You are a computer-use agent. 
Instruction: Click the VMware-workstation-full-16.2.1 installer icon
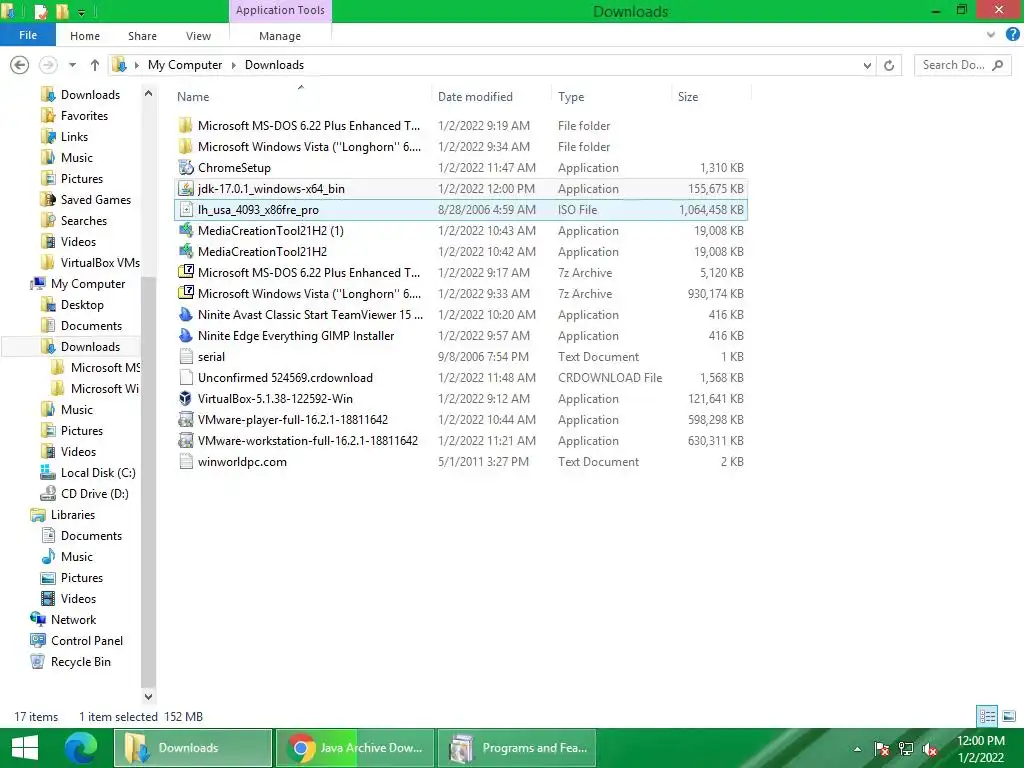tap(186, 441)
